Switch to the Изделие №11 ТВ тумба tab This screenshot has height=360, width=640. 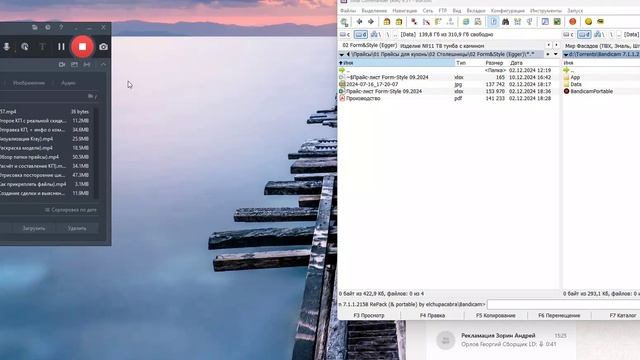pos(442,46)
